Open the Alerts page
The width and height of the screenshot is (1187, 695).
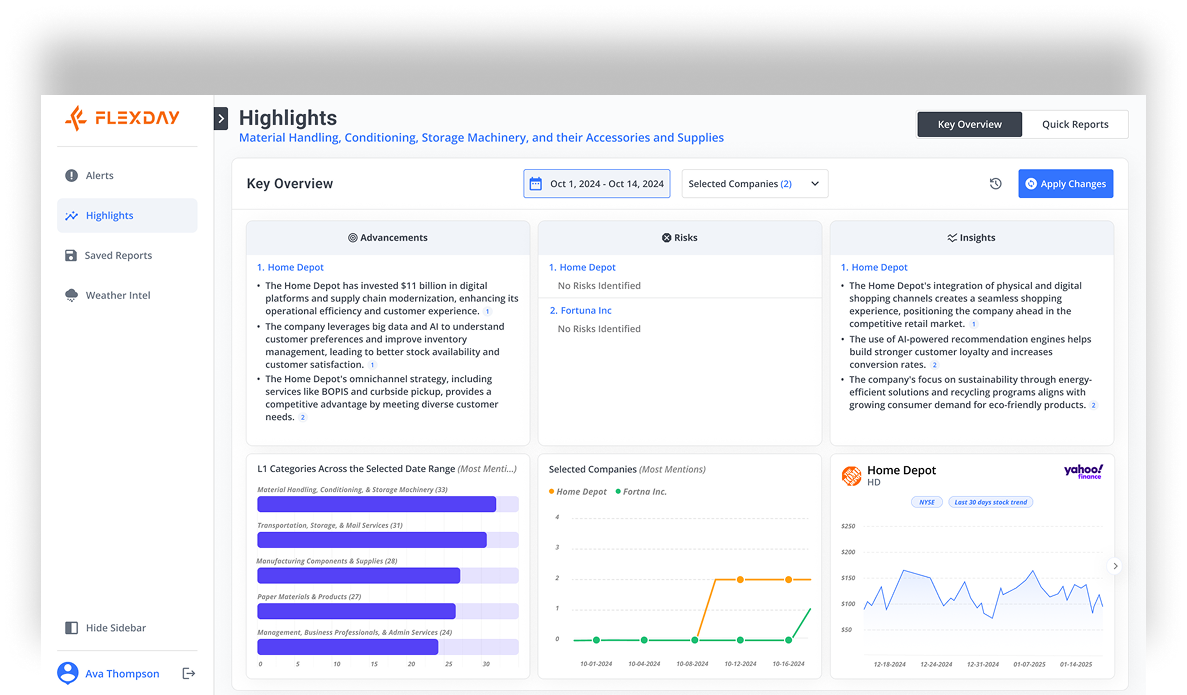(127, 176)
